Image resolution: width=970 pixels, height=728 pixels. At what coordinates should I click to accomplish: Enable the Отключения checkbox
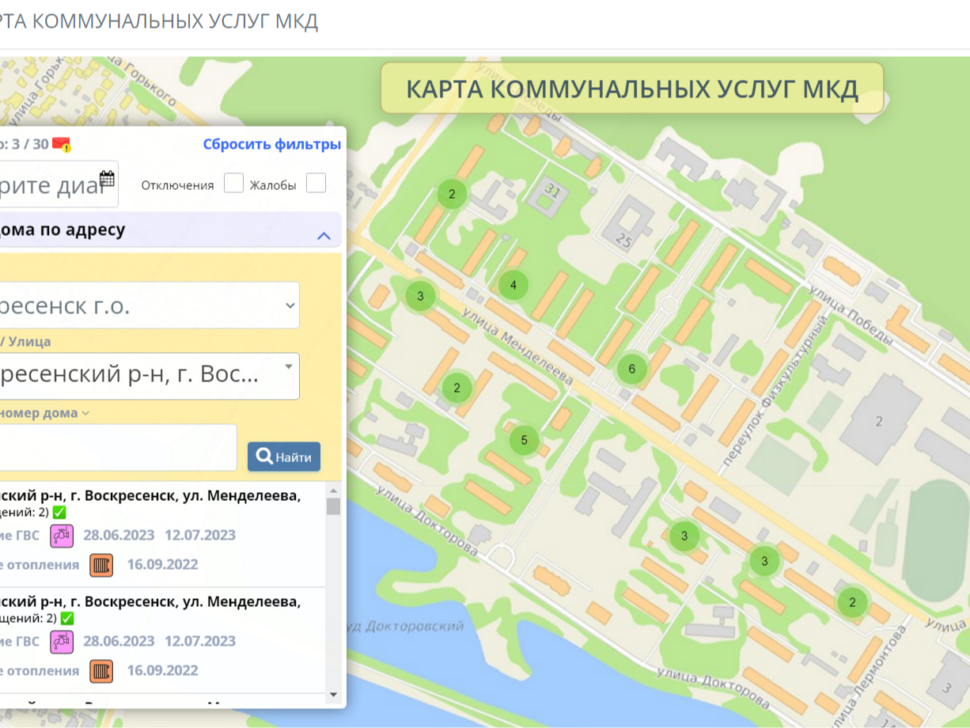[234, 184]
